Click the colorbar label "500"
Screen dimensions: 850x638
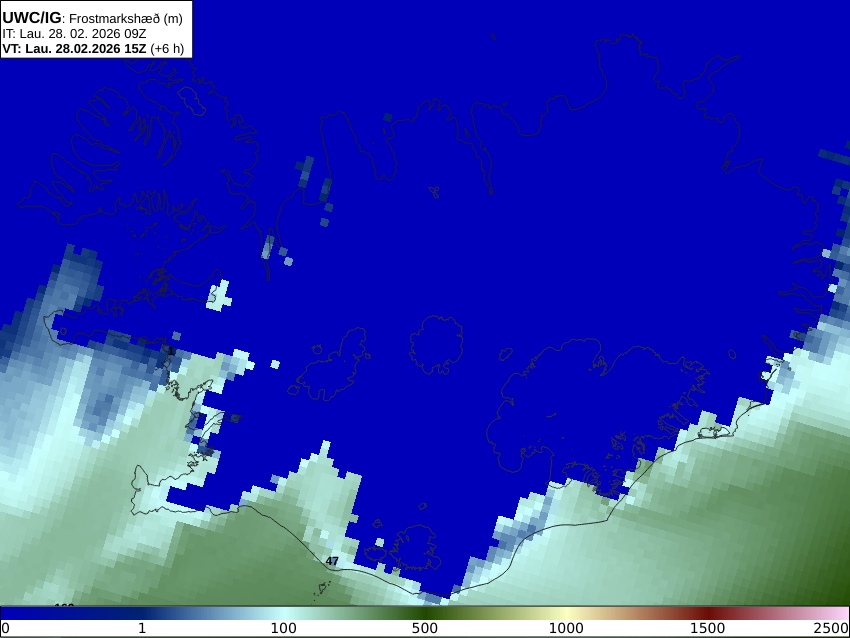point(425,629)
